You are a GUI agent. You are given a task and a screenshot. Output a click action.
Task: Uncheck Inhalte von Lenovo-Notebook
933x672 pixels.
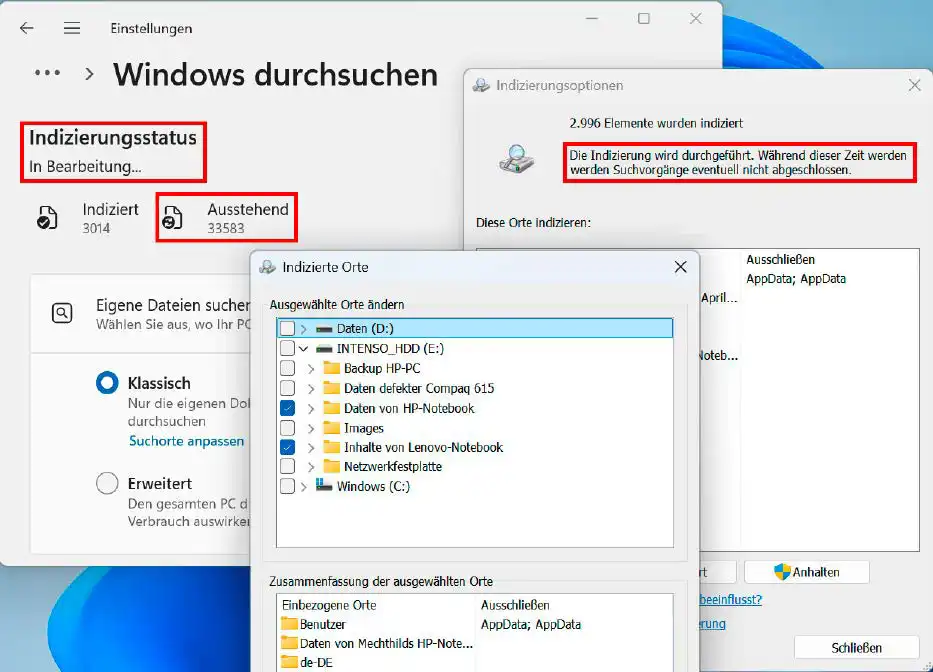pos(286,448)
